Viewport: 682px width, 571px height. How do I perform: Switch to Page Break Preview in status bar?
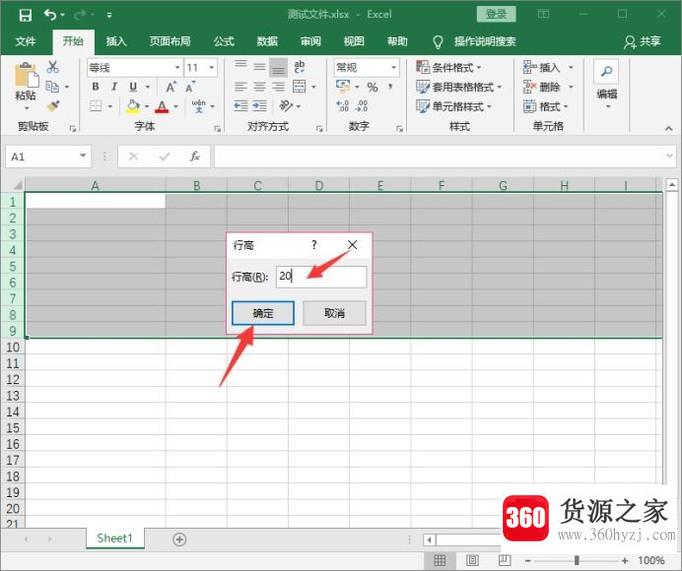tap(505, 560)
